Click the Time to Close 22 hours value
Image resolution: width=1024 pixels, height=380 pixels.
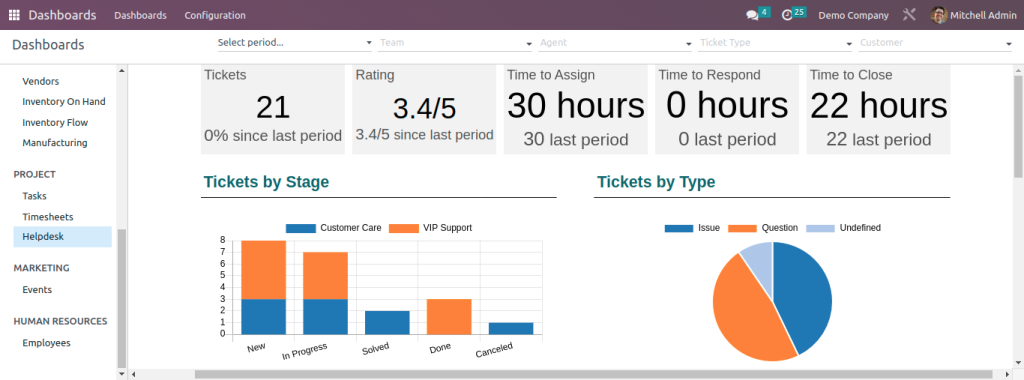pos(879,105)
